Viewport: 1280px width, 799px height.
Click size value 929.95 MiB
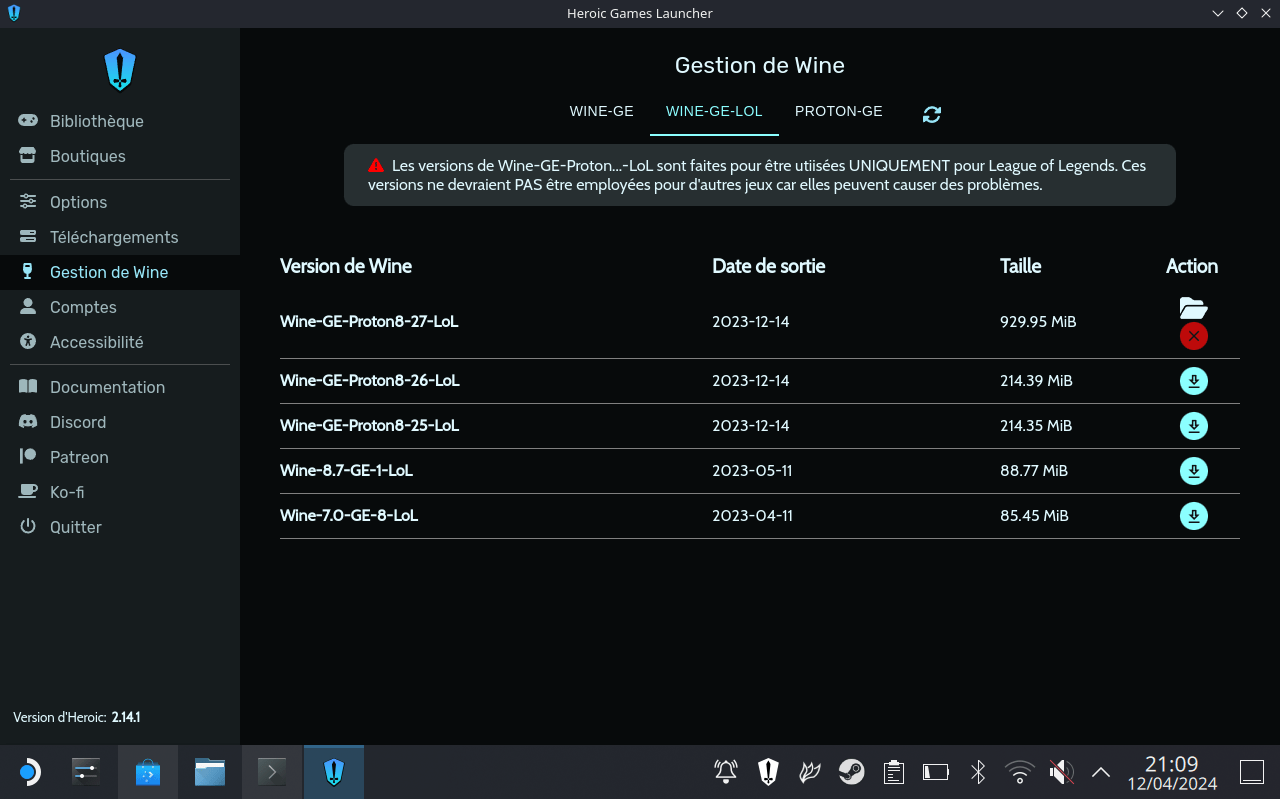click(1038, 322)
